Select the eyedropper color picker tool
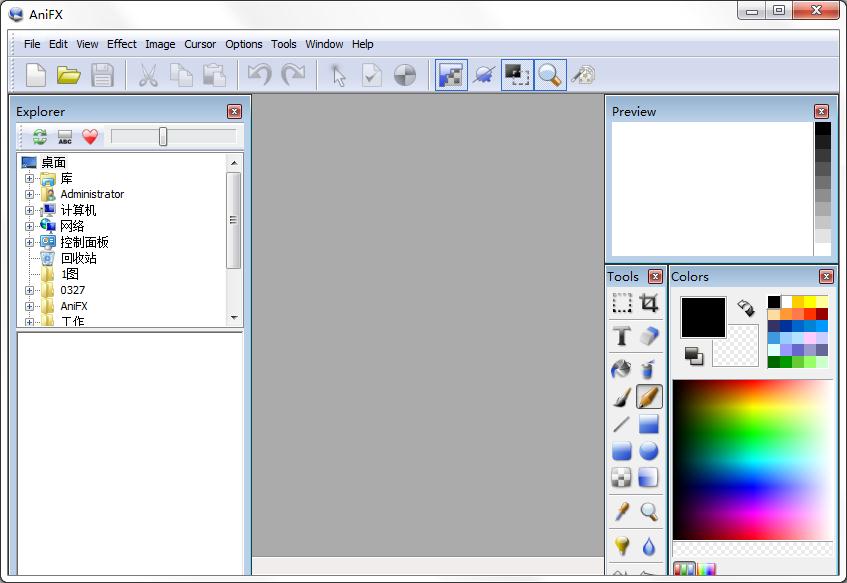 point(622,512)
